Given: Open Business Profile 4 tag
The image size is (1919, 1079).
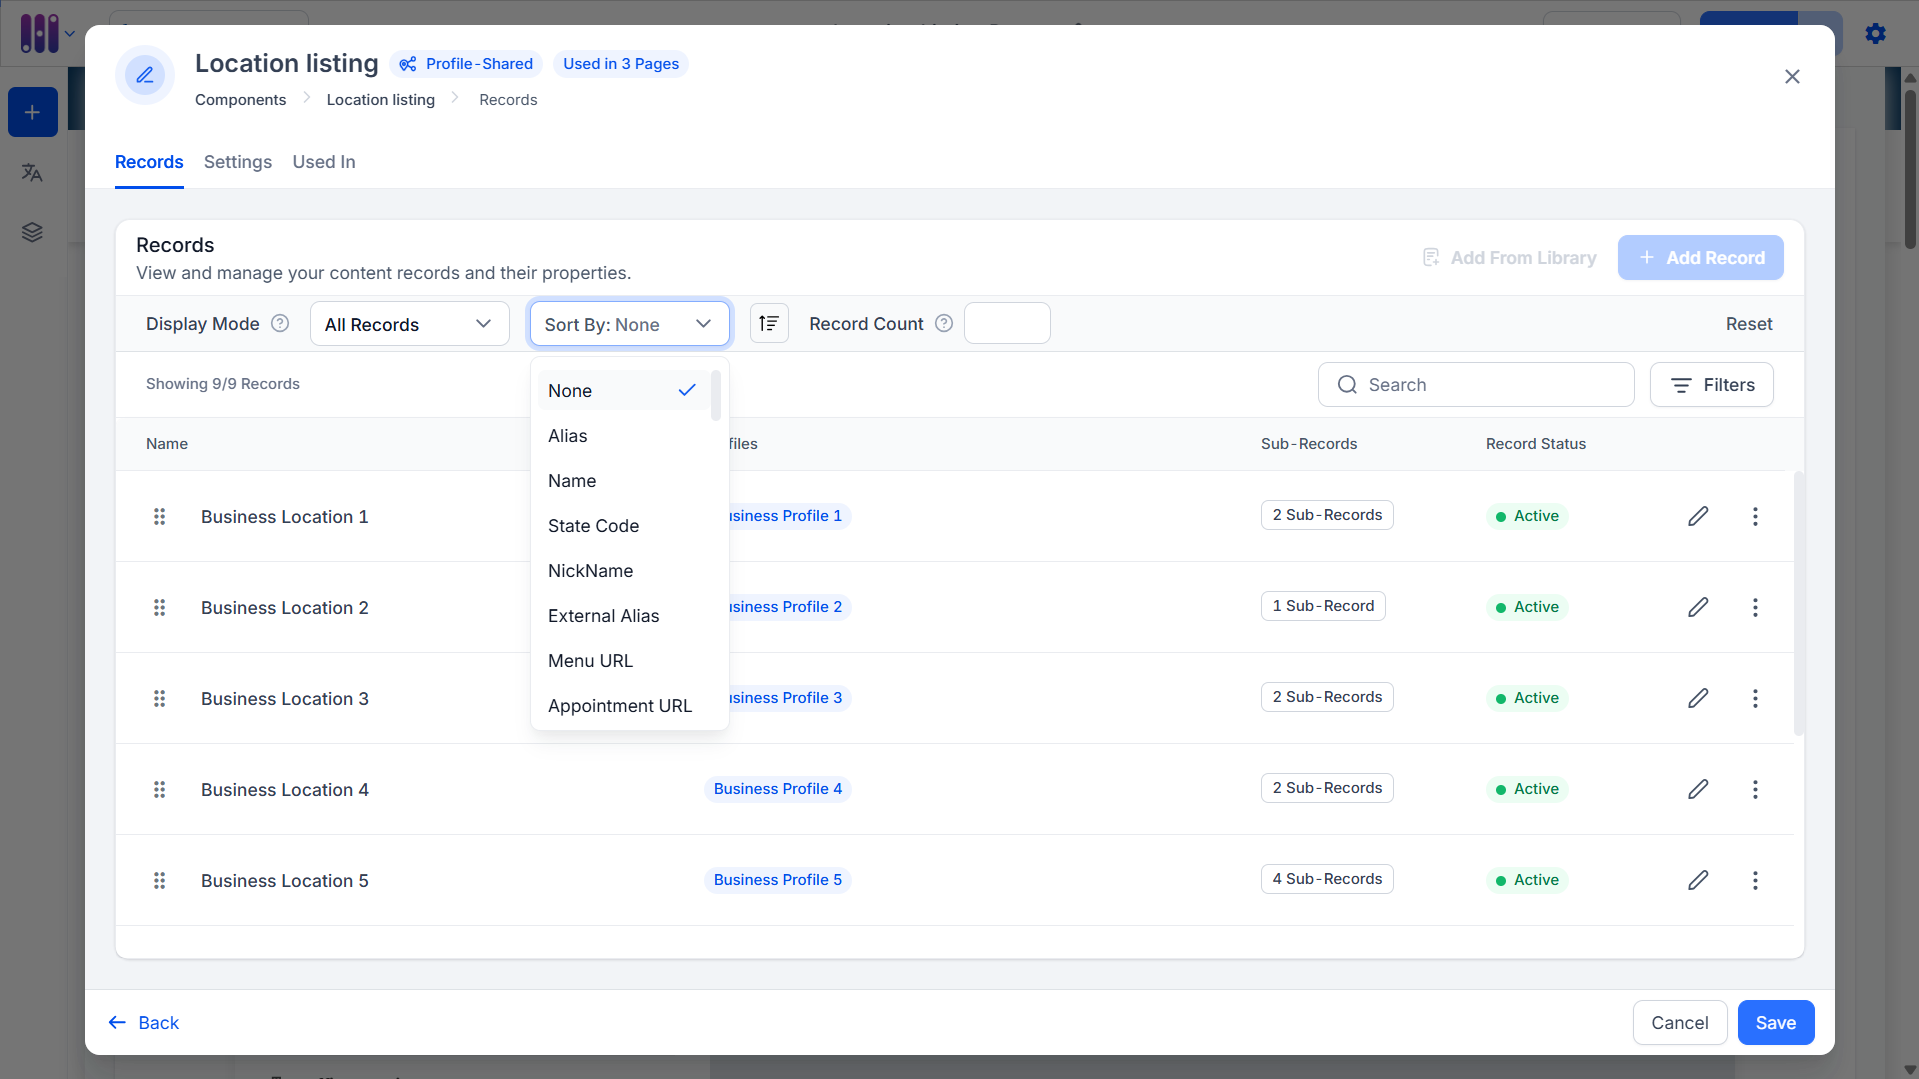Looking at the screenshot, I should tap(778, 789).
